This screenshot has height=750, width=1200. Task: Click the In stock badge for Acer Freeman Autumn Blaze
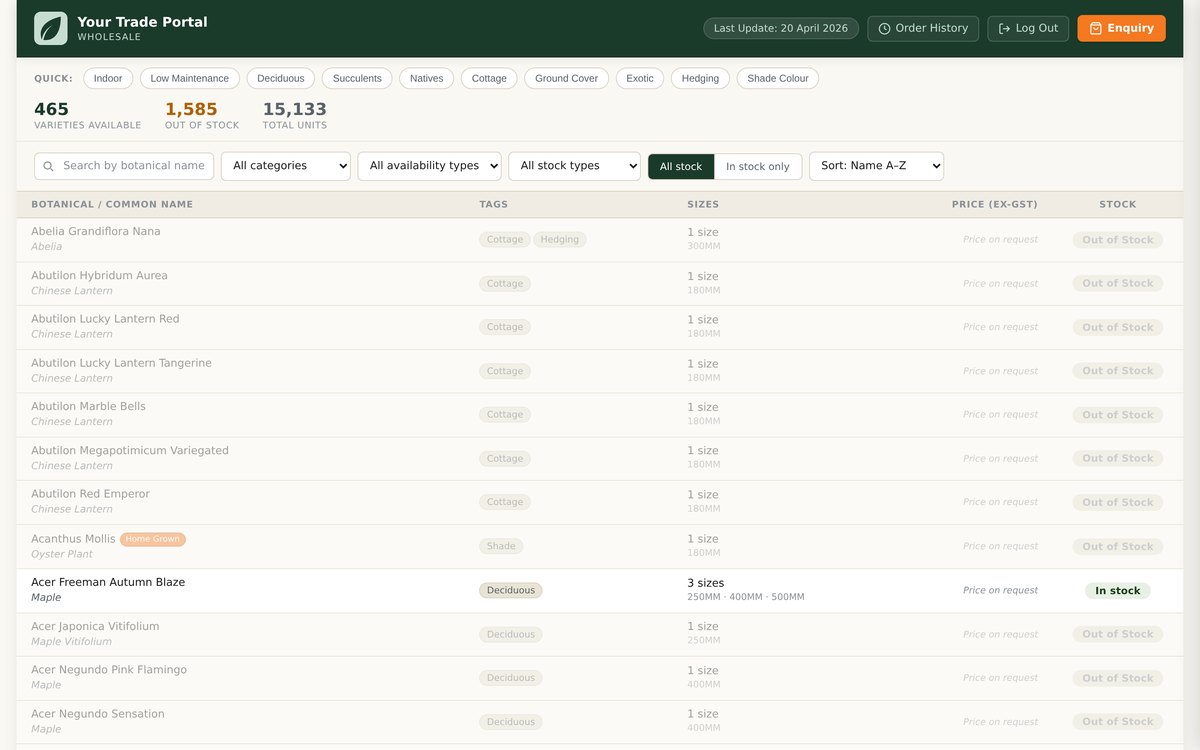tap(1117, 590)
